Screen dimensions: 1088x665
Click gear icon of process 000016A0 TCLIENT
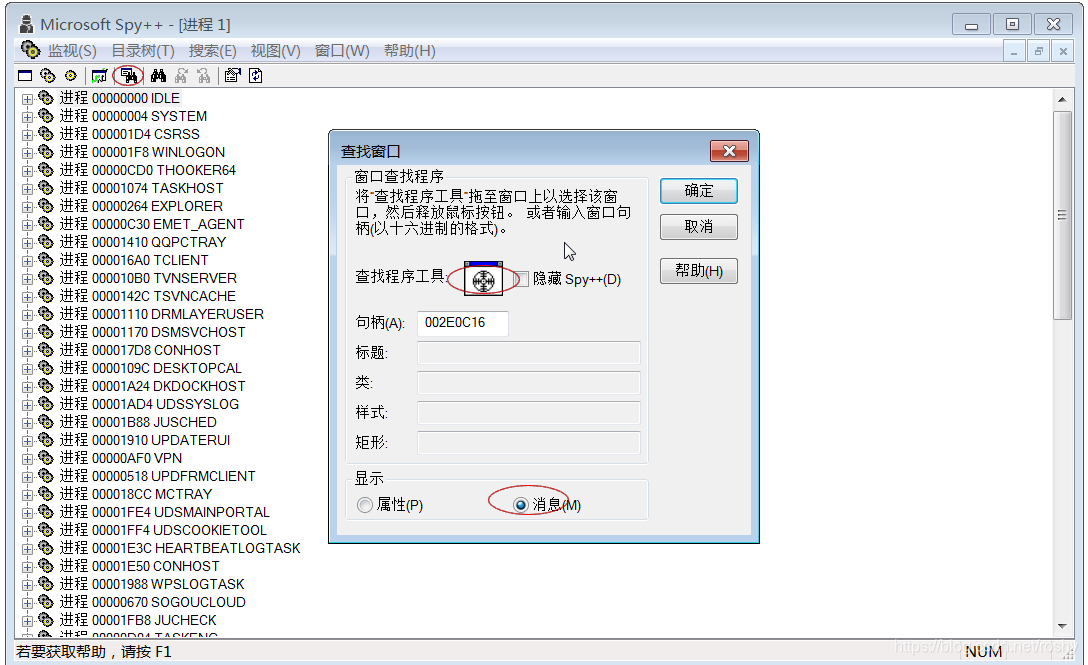[46, 260]
